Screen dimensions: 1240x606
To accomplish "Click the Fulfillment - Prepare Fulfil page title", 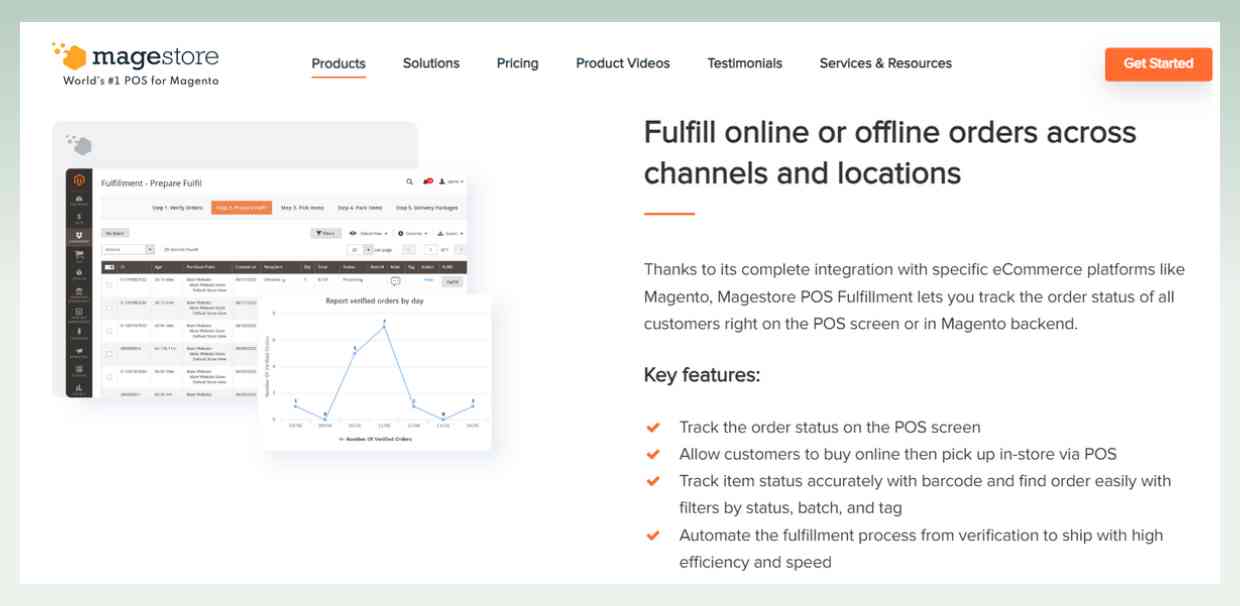I will [151, 183].
